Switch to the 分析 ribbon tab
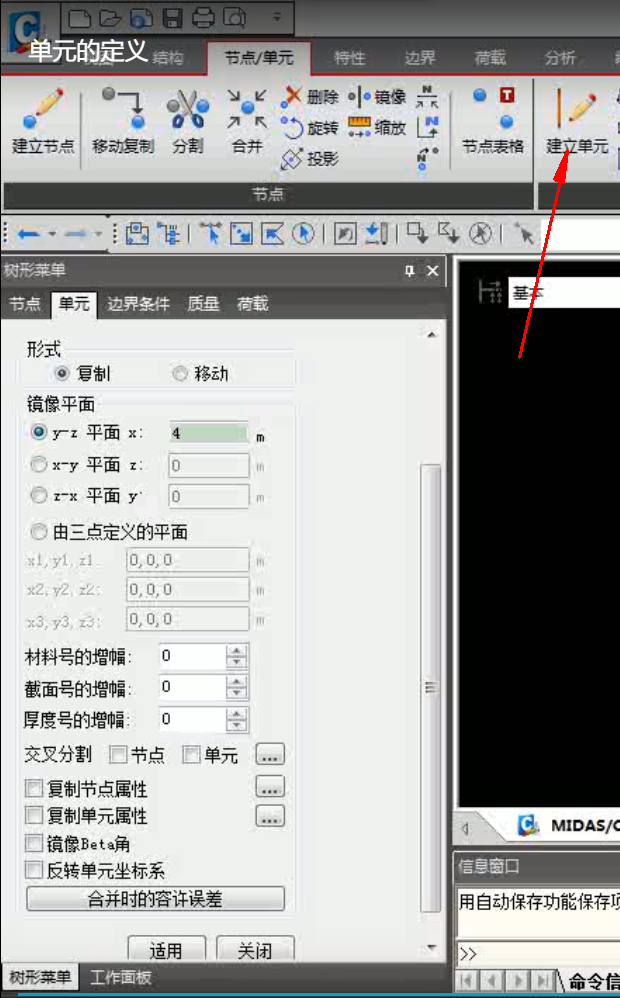Image resolution: width=620 pixels, height=998 pixels. tap(560, 58)
